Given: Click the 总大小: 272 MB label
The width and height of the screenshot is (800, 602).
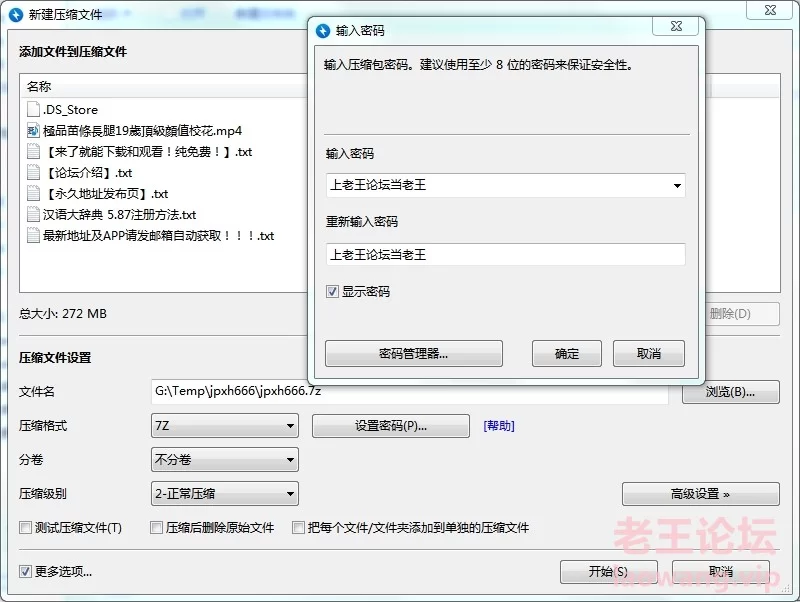Looking at the screenshot, I should 63,313.
